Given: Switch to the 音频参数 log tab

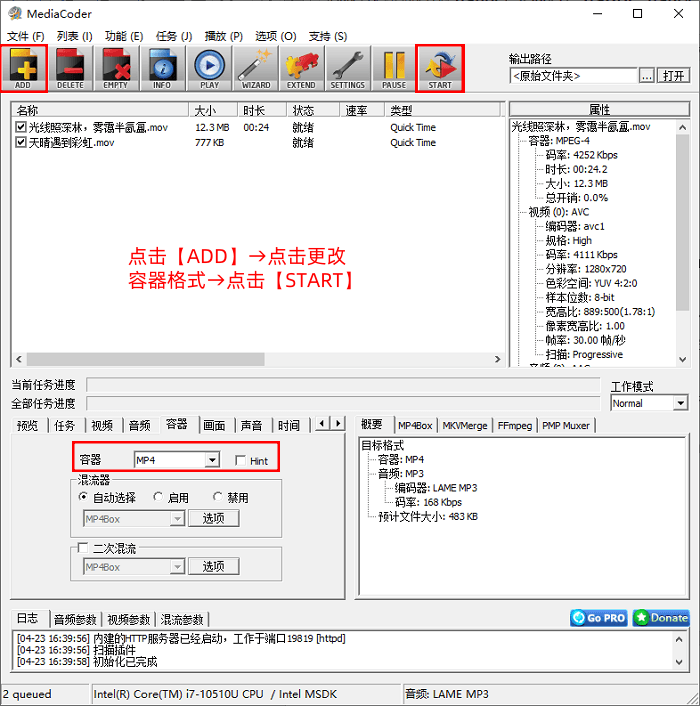Looking at the screenshot, I should (x=75, y=620).
